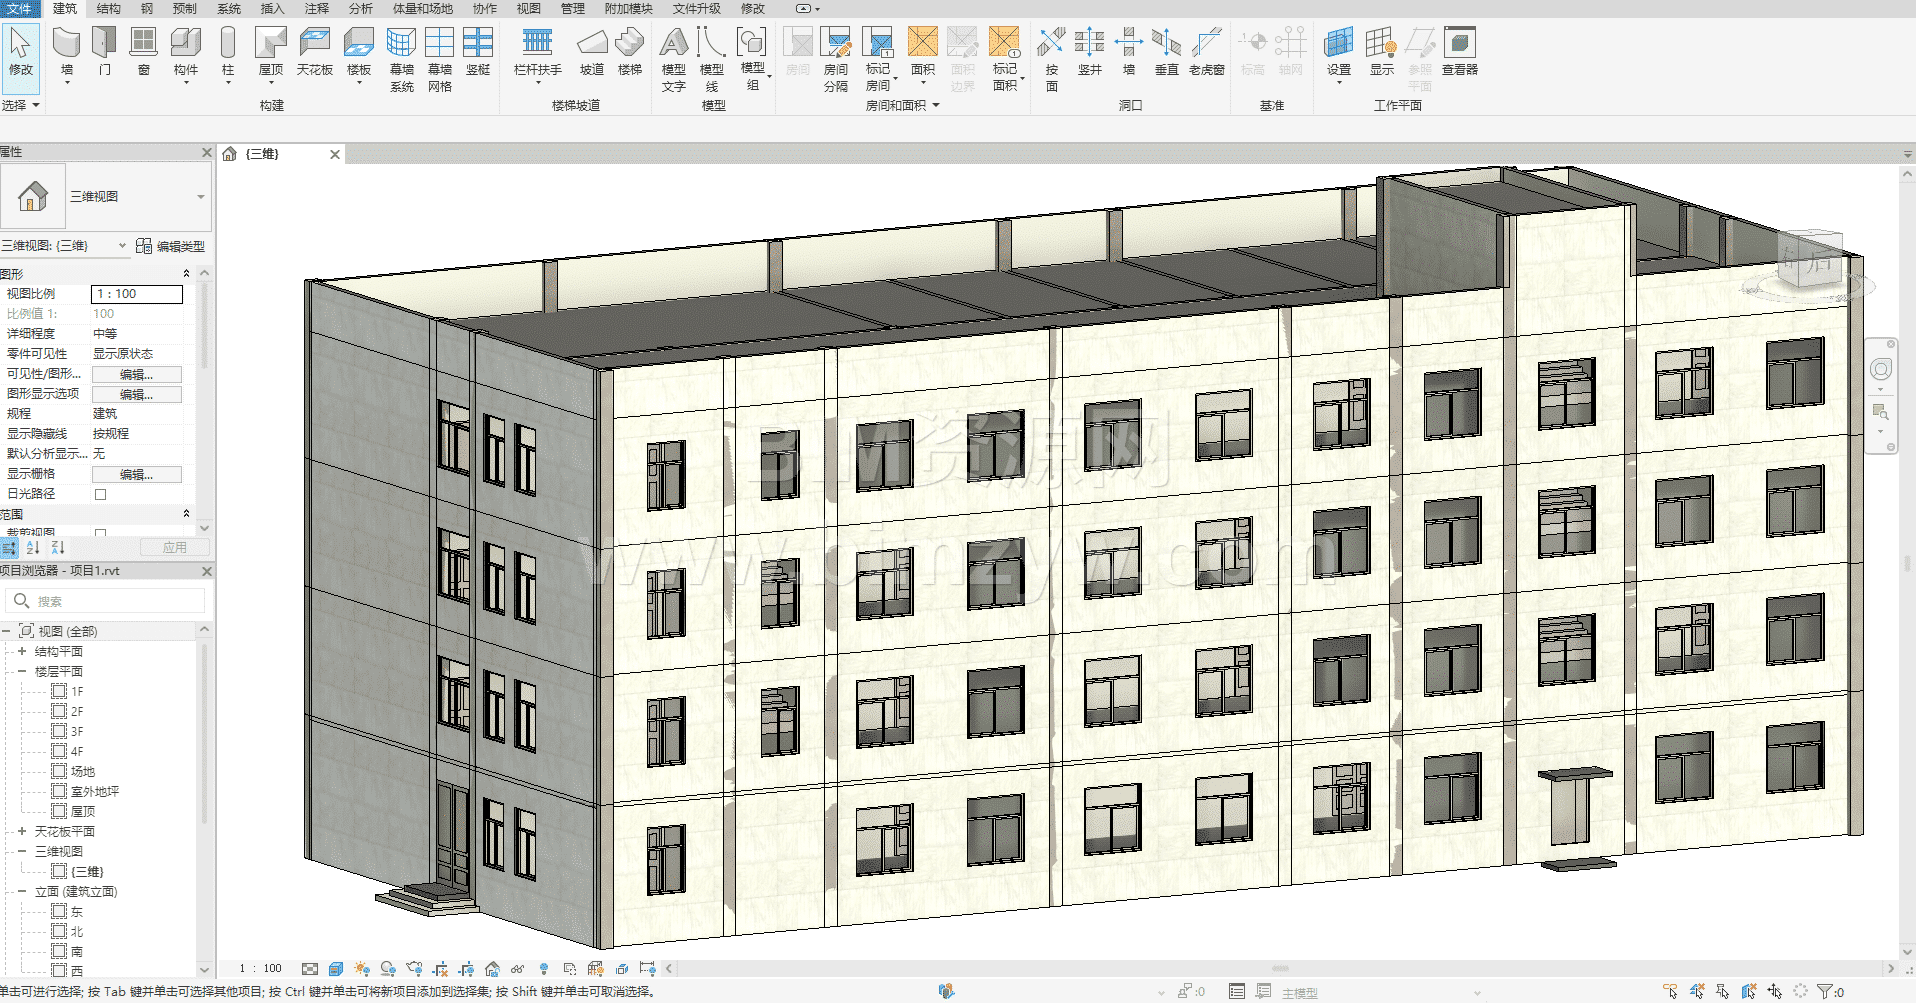The image size is (1916, 1003).
Task: Click 编辑 button for 图形显示选项
Action: 137,394
